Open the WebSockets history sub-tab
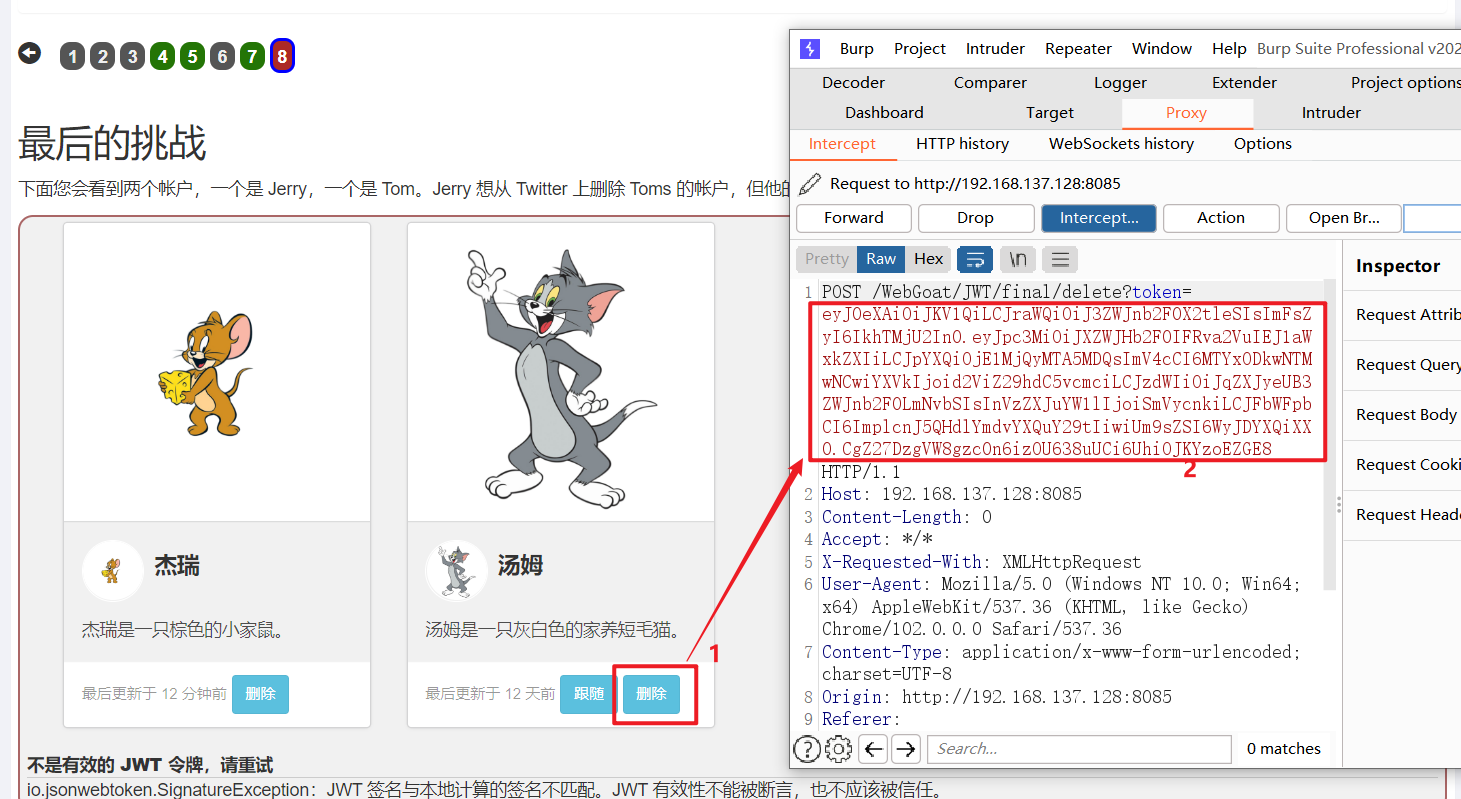The image size is (1461, 799). [x=1121, y=144]
